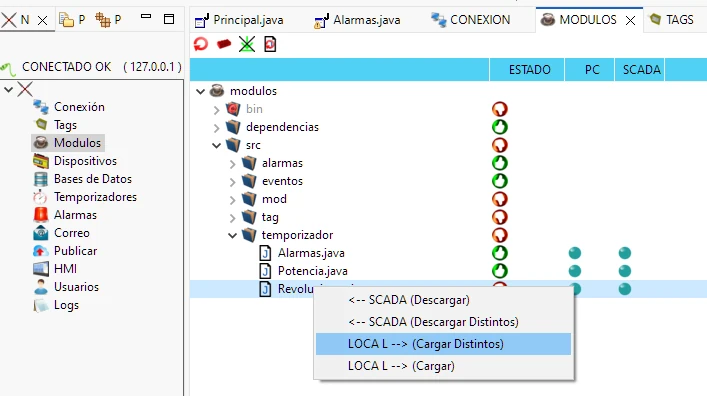Open Logs in the navigation tree
707x396 pixels.
point(66,305)
